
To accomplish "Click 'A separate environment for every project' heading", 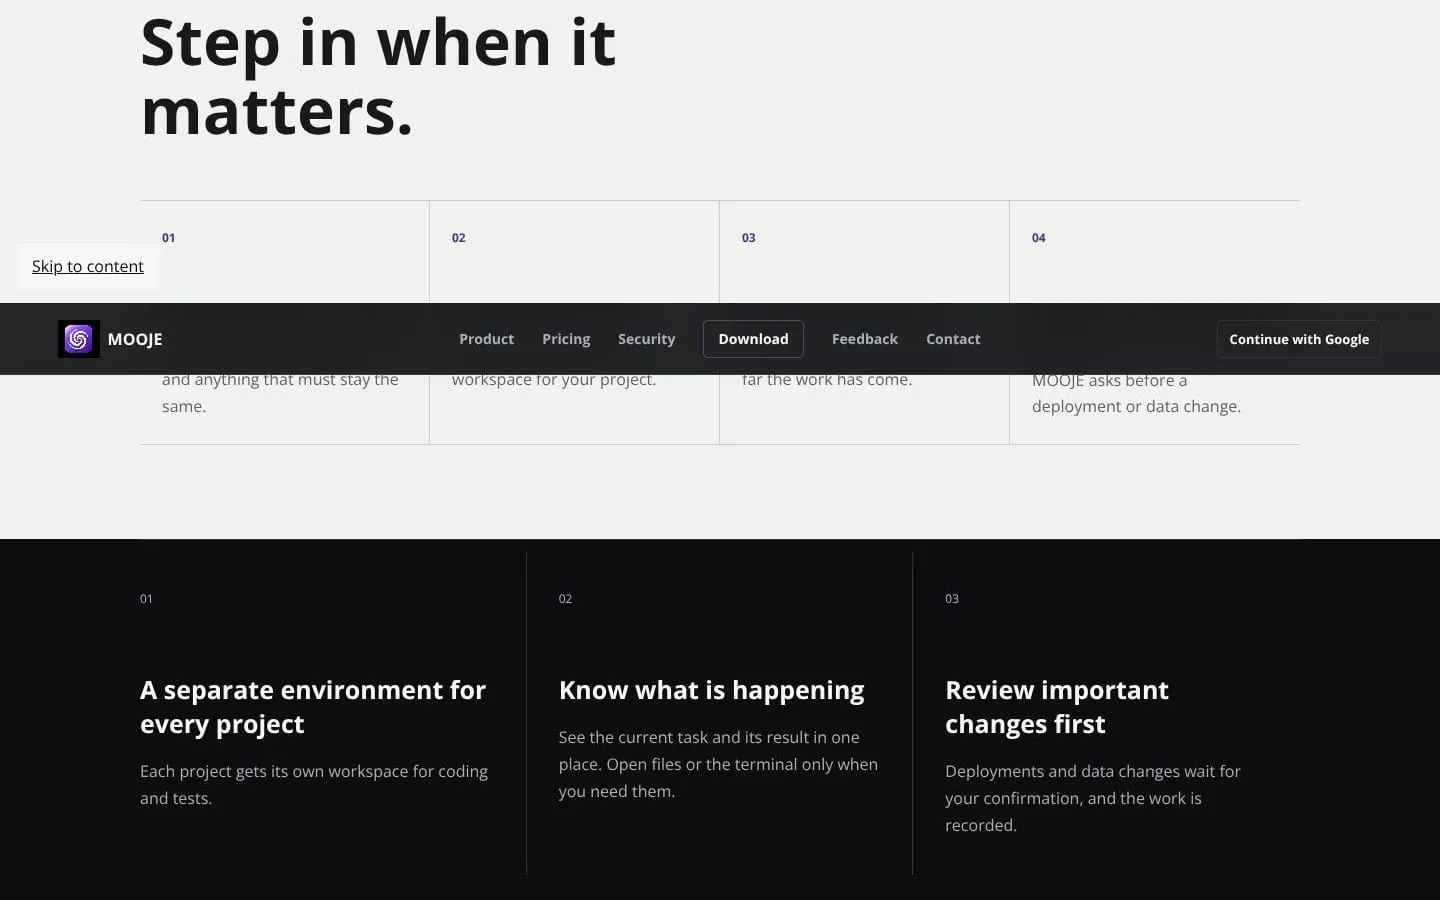I will coord(313,707).
